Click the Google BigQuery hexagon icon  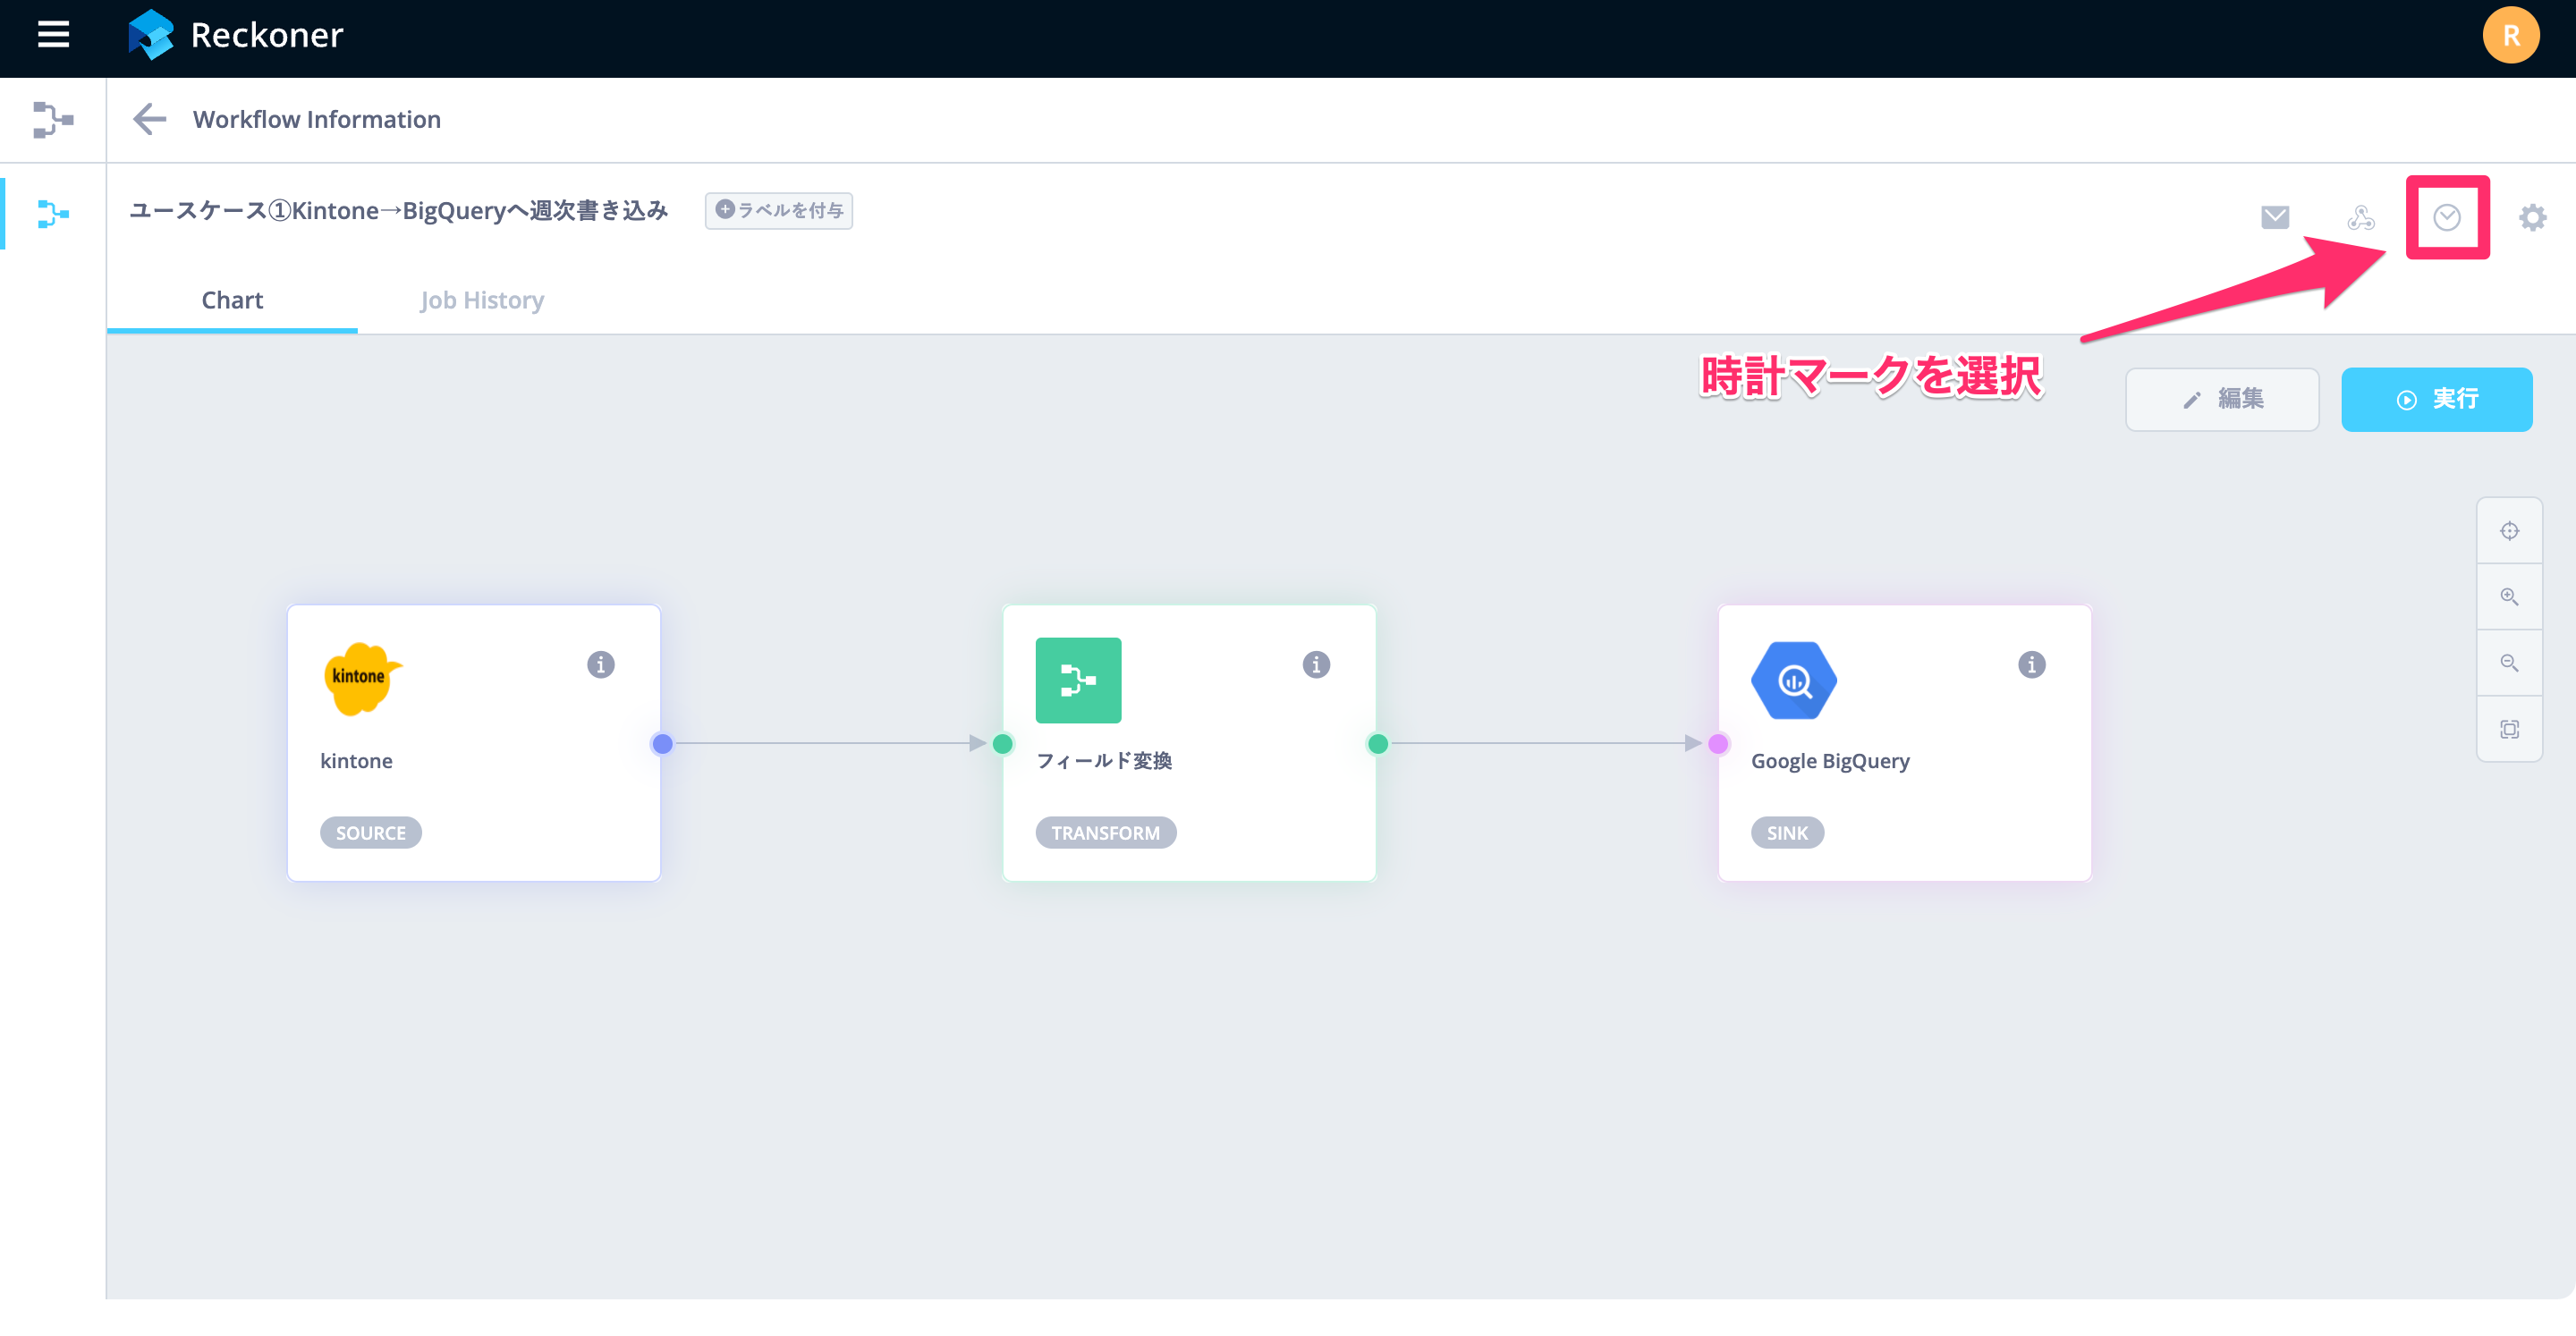(1794, 680)
